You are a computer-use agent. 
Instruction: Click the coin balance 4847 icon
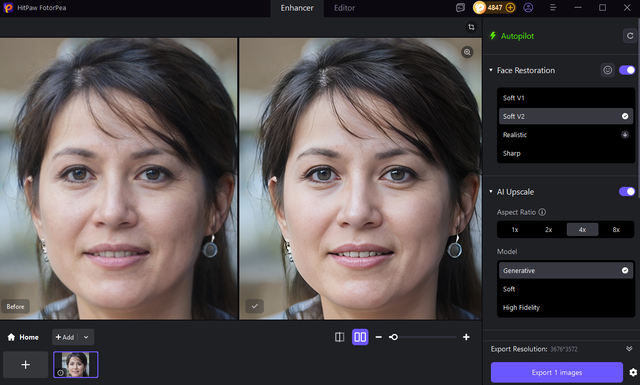tap(479, 8)
